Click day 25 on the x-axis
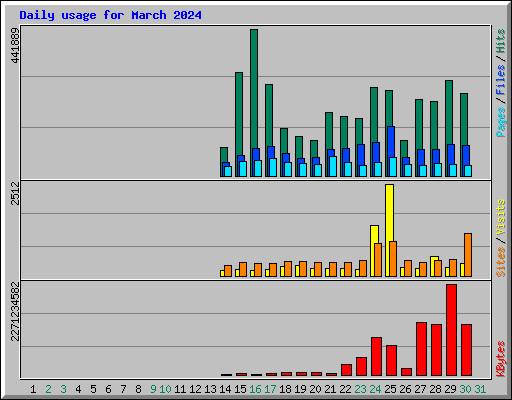The image size is (512, 400). (x=390, y=389)
